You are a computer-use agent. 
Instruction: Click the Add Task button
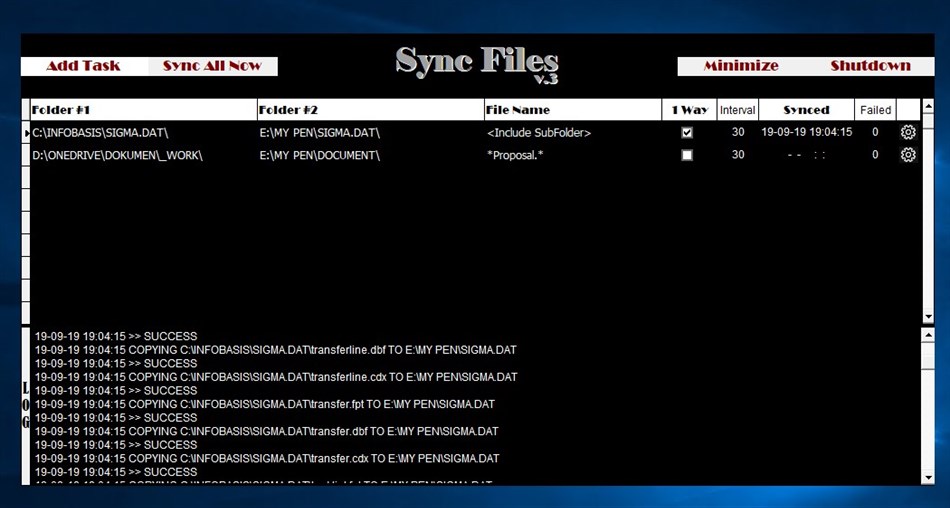(x=84, y=66)
